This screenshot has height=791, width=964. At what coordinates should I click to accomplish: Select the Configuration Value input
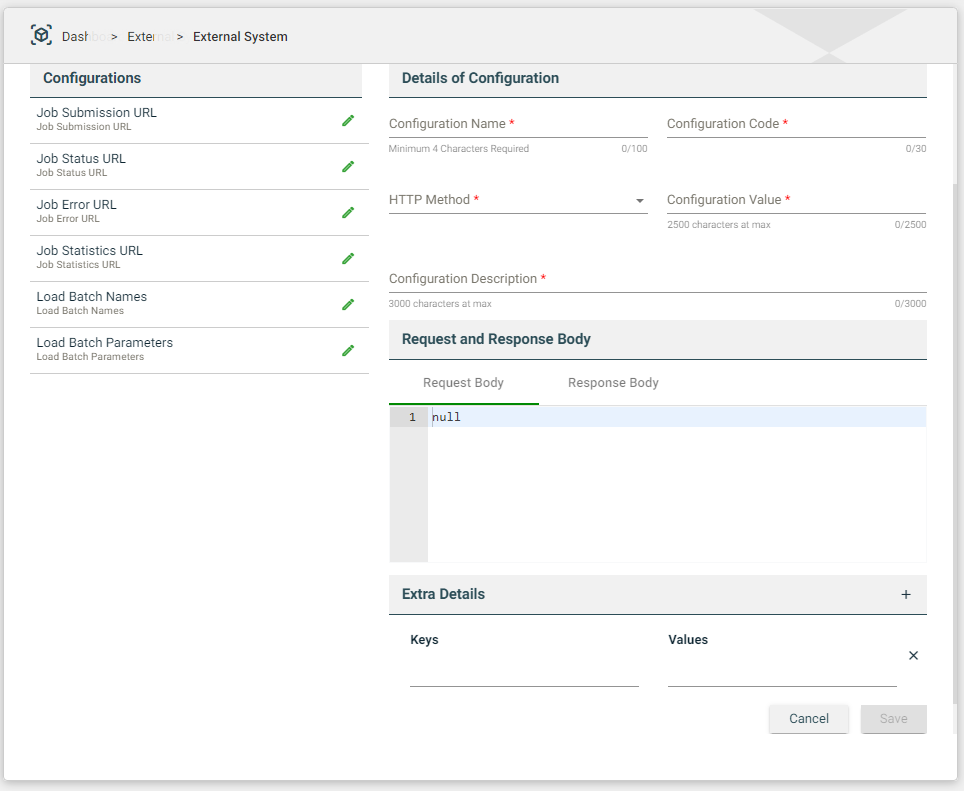(x=796, y=201)
